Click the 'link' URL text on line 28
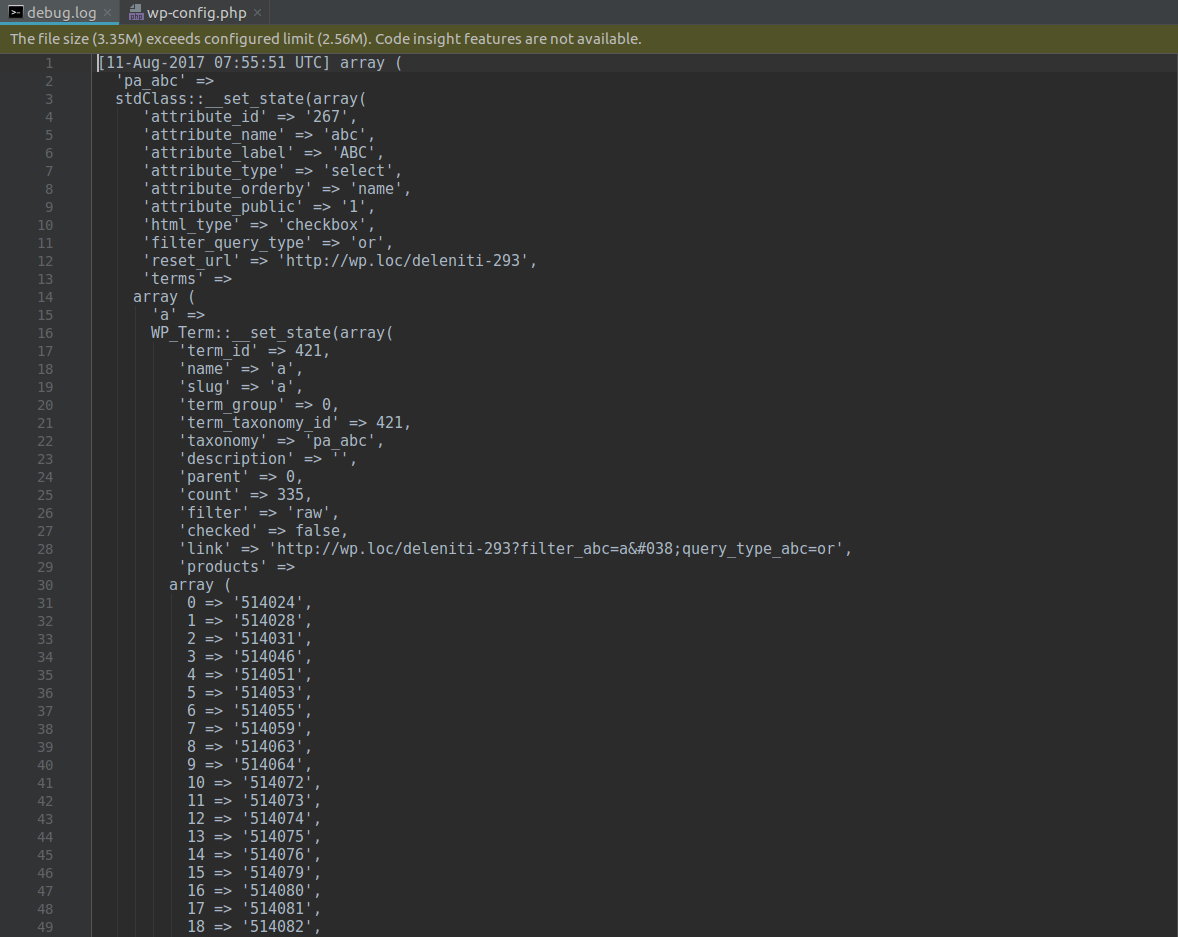The image size is (1178, 937). tap(556, 549)
